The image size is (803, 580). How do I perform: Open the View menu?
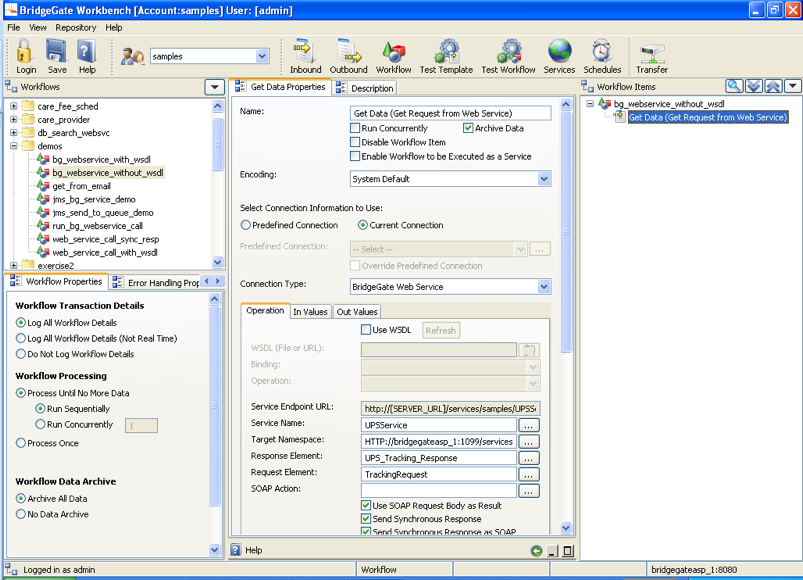coord(38,28)
